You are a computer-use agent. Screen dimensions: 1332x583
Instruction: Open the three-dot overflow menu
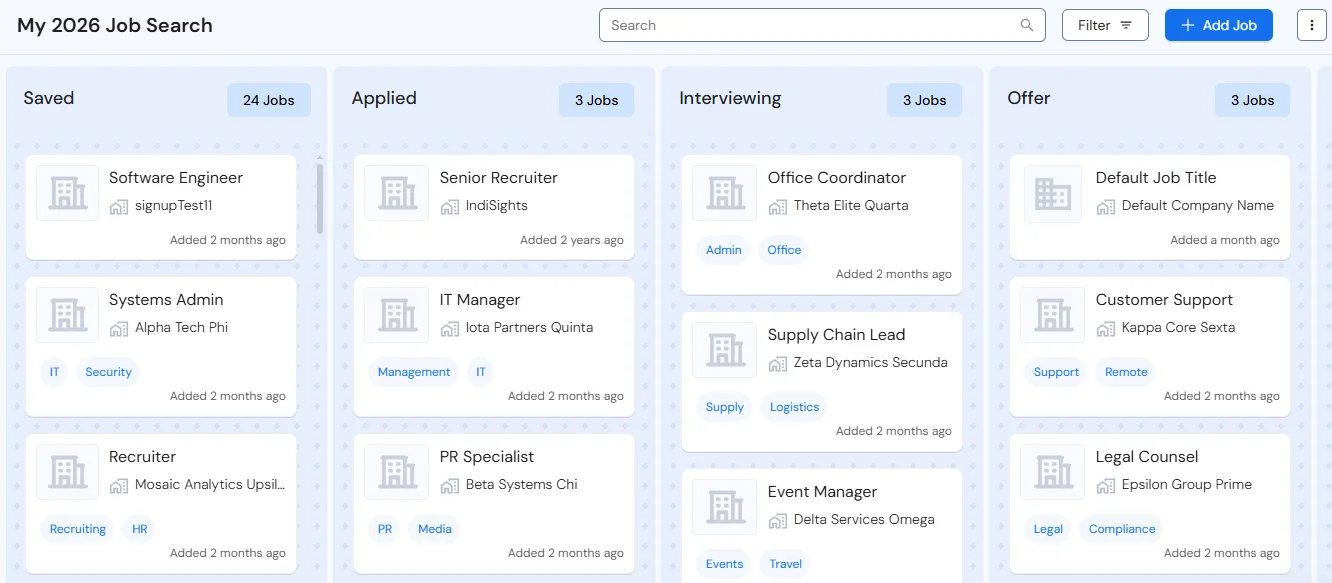[1311, 24]
